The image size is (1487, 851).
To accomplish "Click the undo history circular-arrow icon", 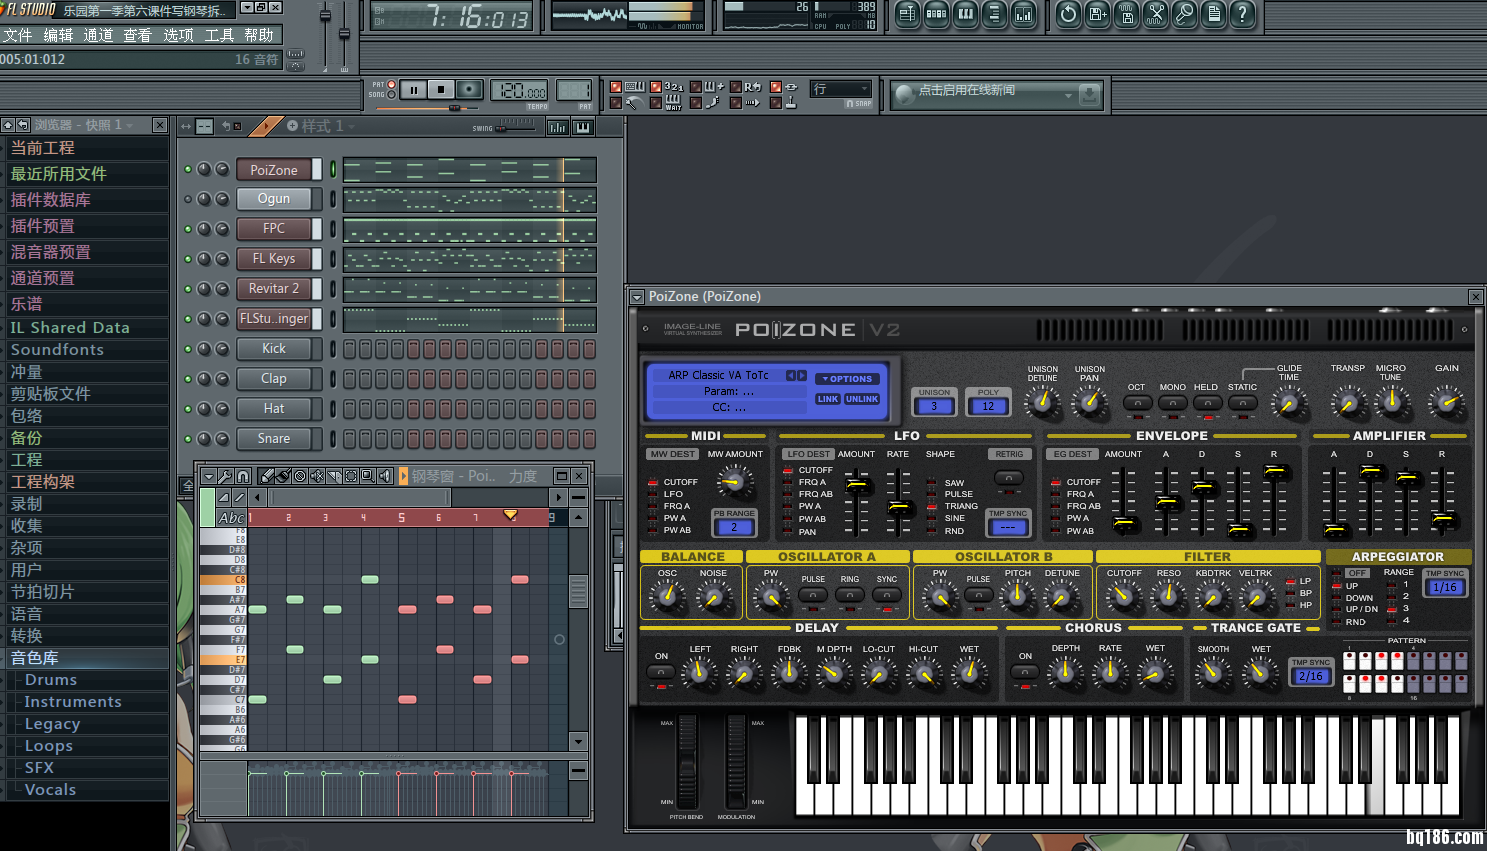I will point(1069,14).
